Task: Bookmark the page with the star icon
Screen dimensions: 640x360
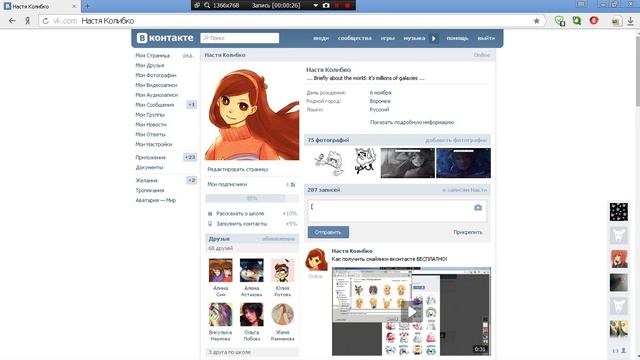Action: [536, 21]
